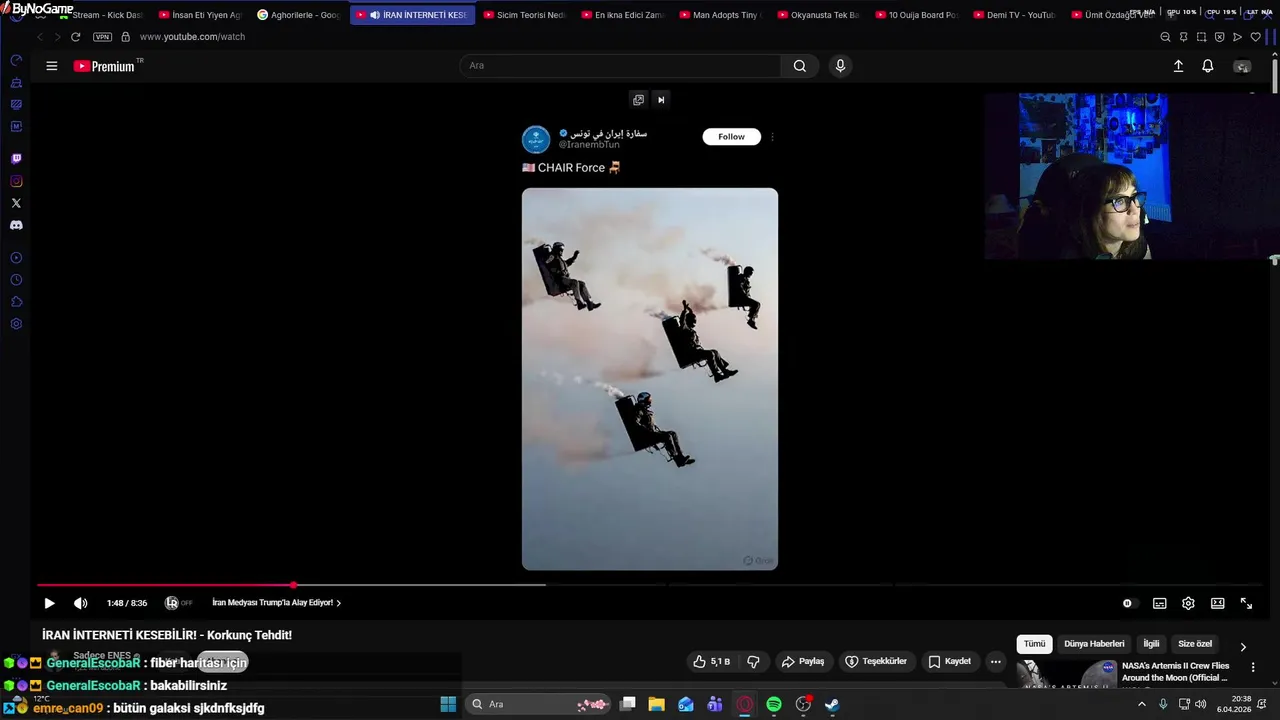Image resolution: width=1280 pixels, height=720 pixels.
Task: Like the video with thumbs-up 5,1 B
Action: coord(712,661)
